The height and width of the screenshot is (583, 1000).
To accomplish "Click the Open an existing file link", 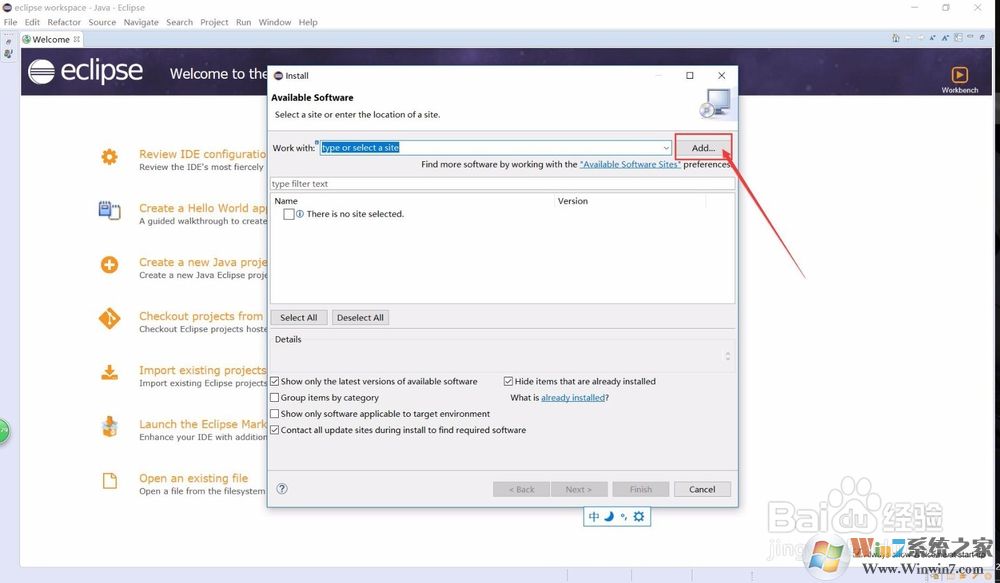I will coord(193,478).
